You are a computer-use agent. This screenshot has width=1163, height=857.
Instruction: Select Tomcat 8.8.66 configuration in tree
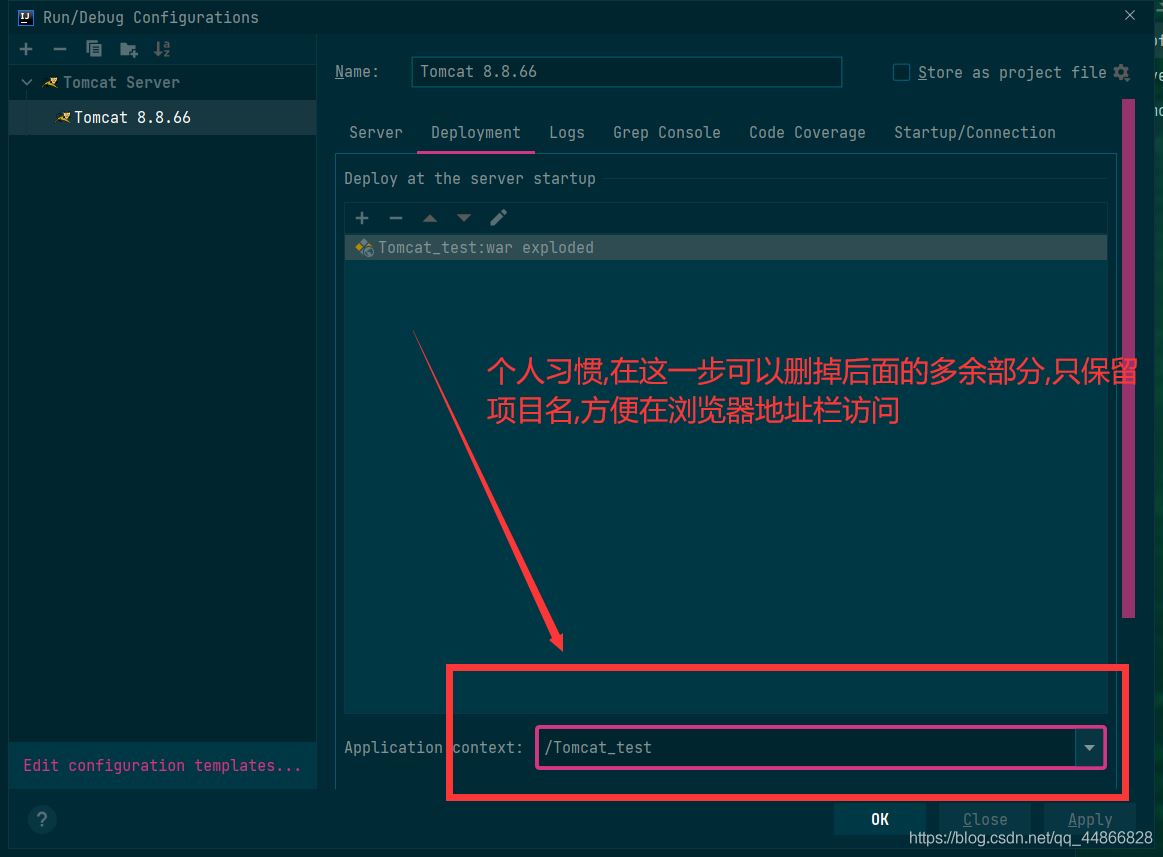click(x=162, y=117)
